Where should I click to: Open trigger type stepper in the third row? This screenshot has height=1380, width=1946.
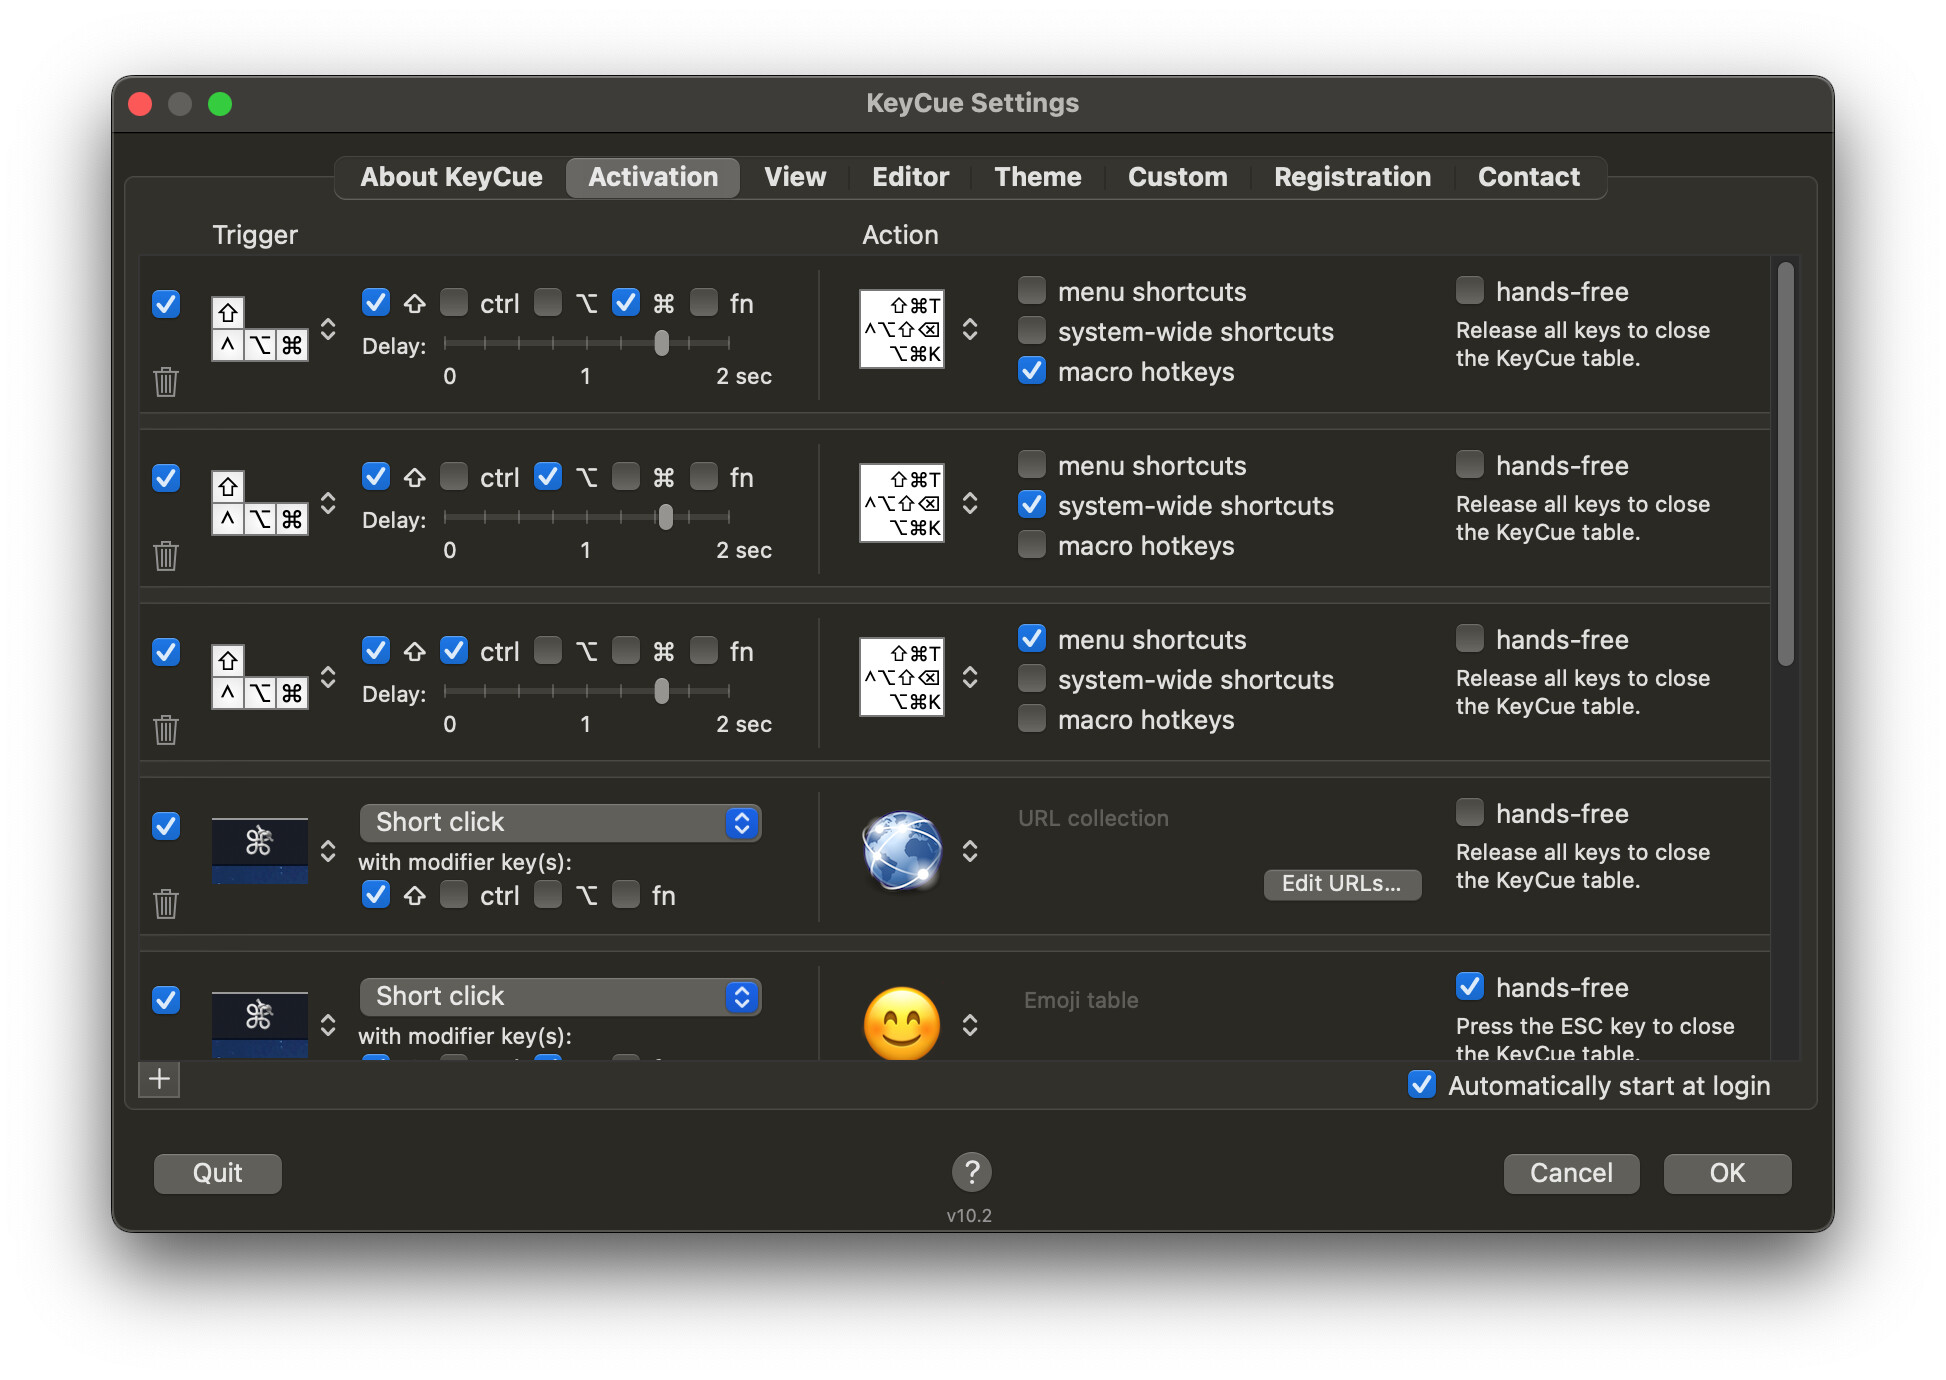[x=328, y=677]
